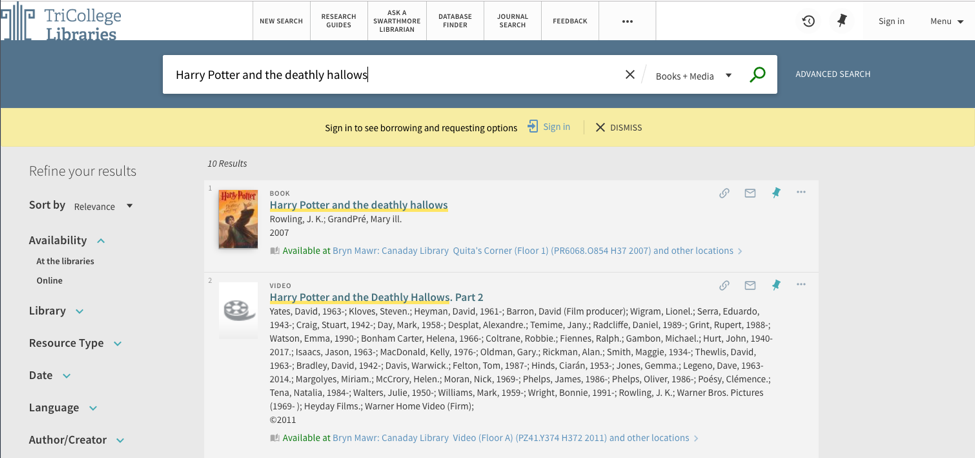Screen dimensions: 975x458
Task: Copy permalink for deathly hallows book result
Action: (724, 193)
